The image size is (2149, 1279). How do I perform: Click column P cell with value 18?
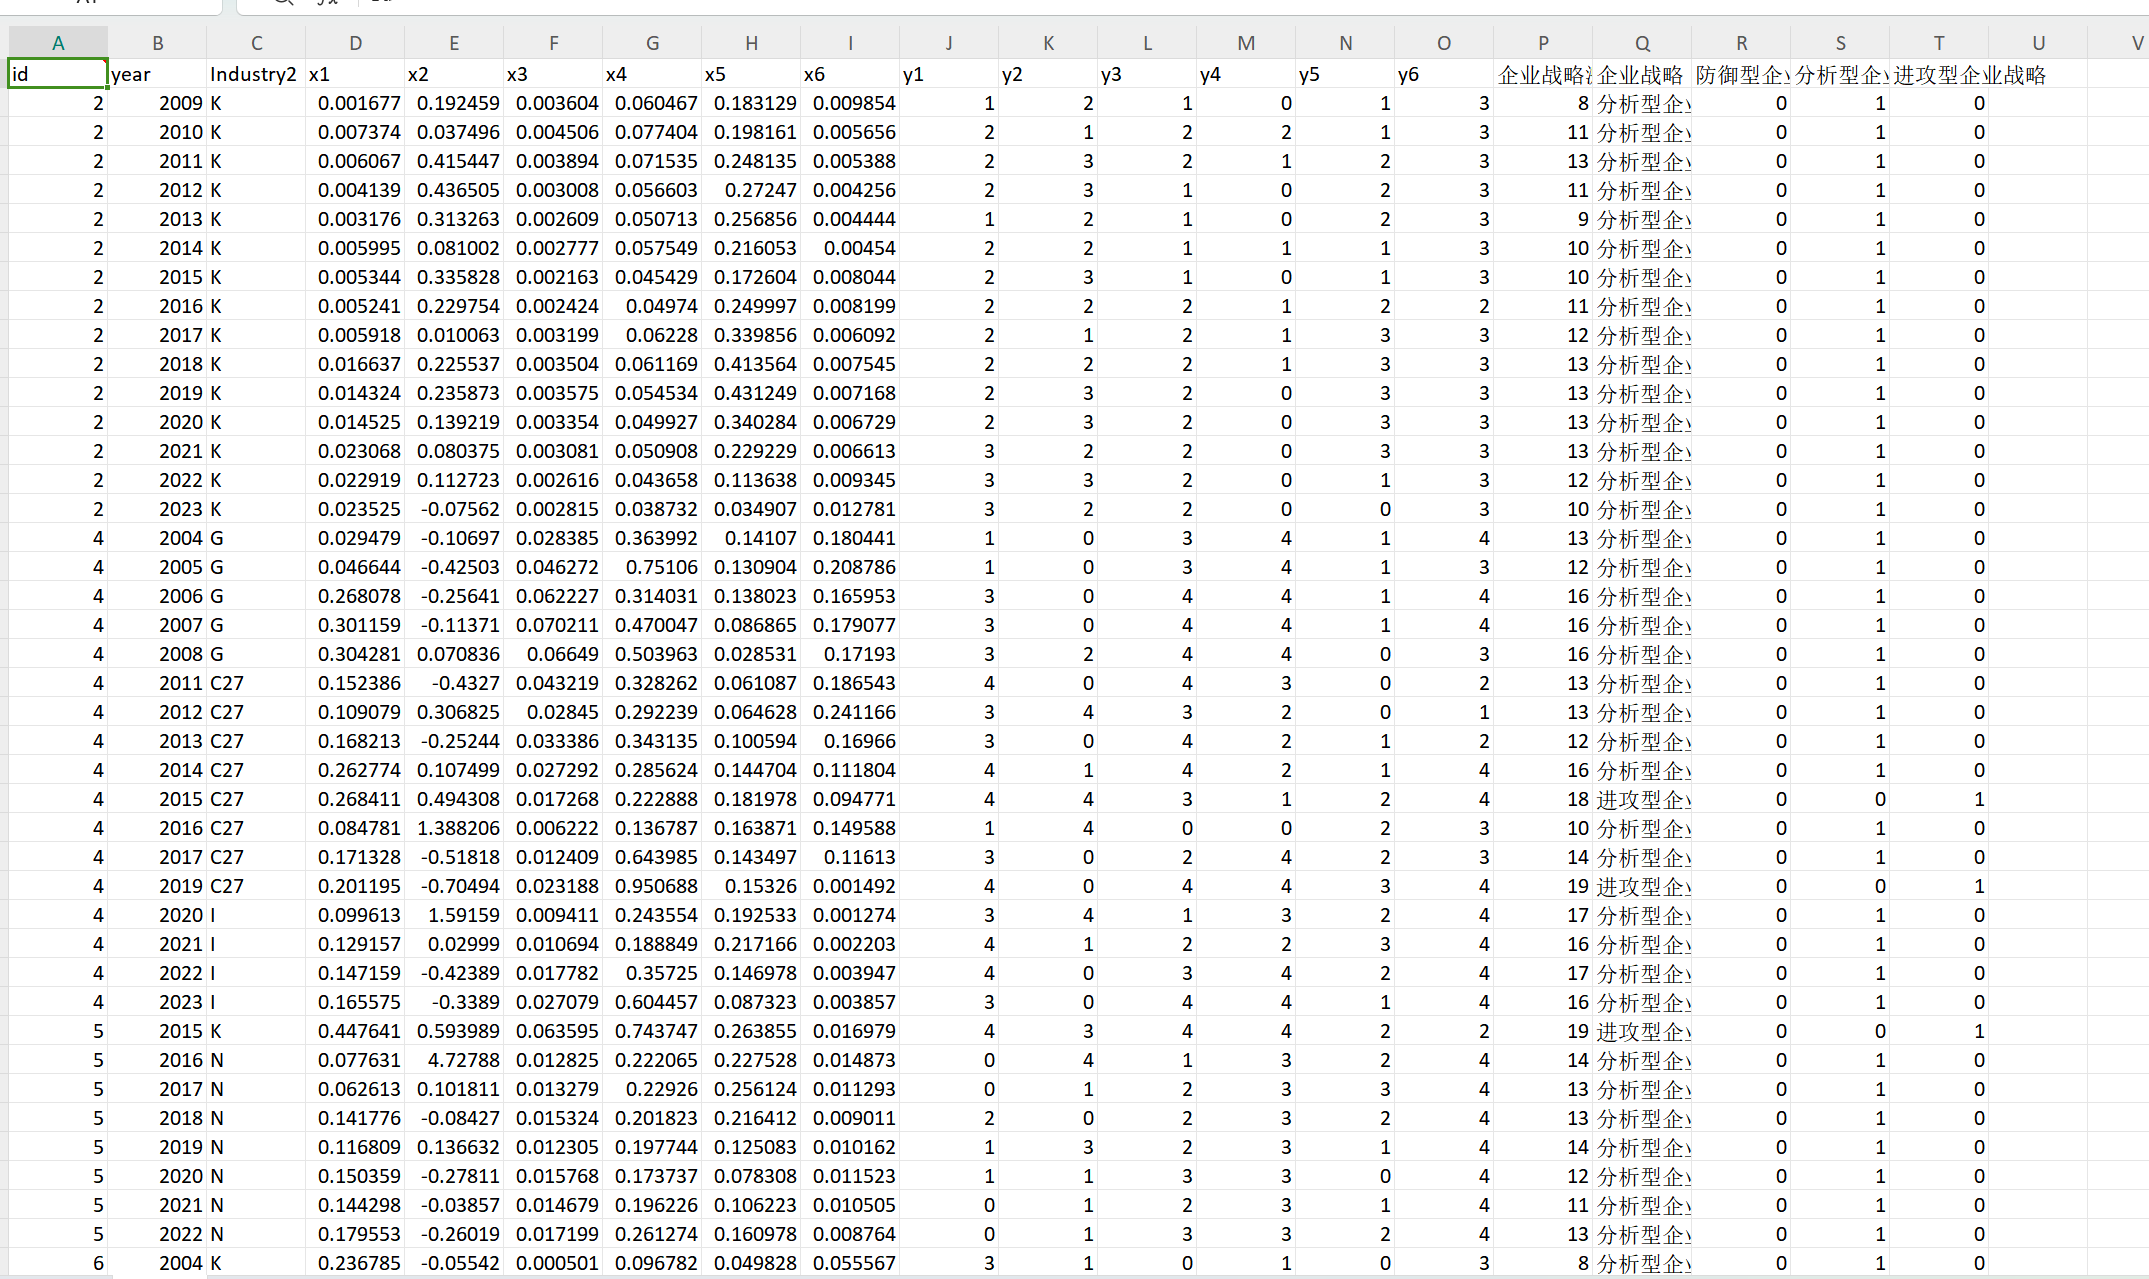[1543, 799]
